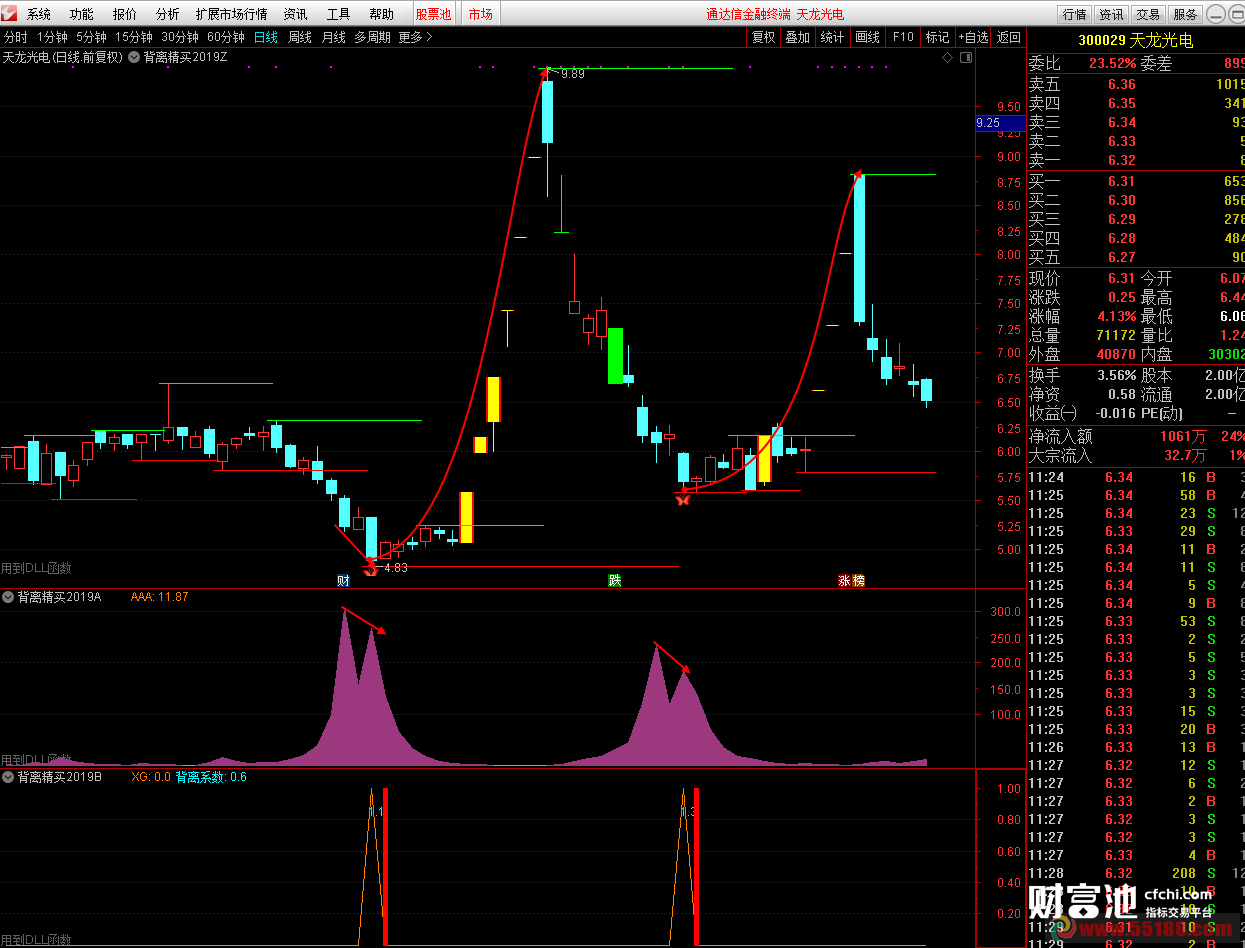Select the 卖一 price 6.32
The image size is (1245, 948).
point(1122,160)
